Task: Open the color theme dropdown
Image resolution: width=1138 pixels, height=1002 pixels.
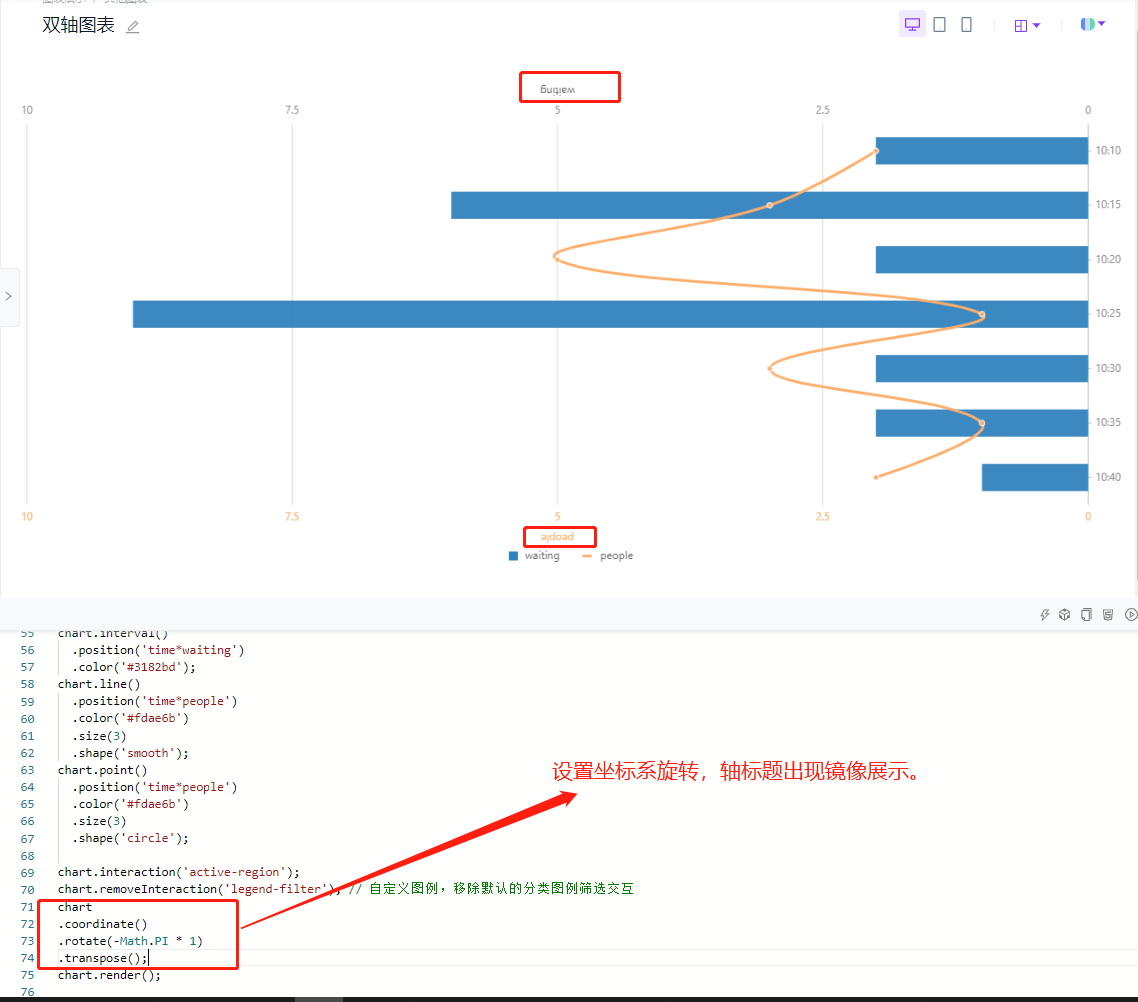Action: click(x=1092, y=24)
